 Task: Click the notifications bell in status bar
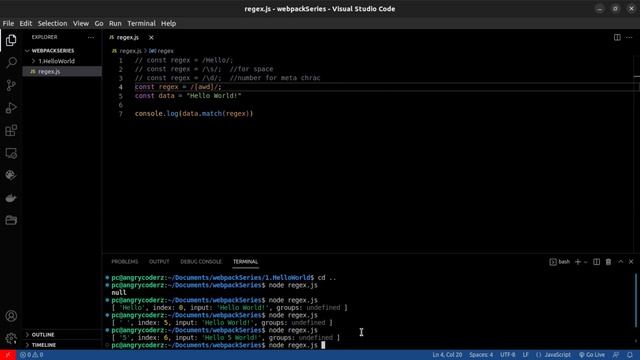point(630,355)
